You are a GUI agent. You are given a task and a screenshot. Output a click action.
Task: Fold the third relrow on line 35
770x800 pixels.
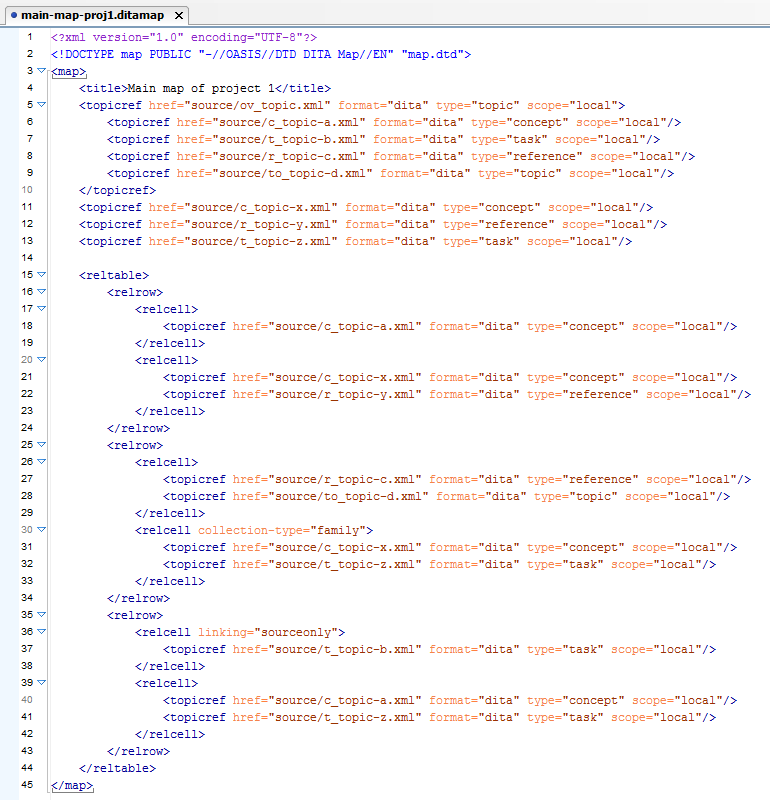(41, 615)
